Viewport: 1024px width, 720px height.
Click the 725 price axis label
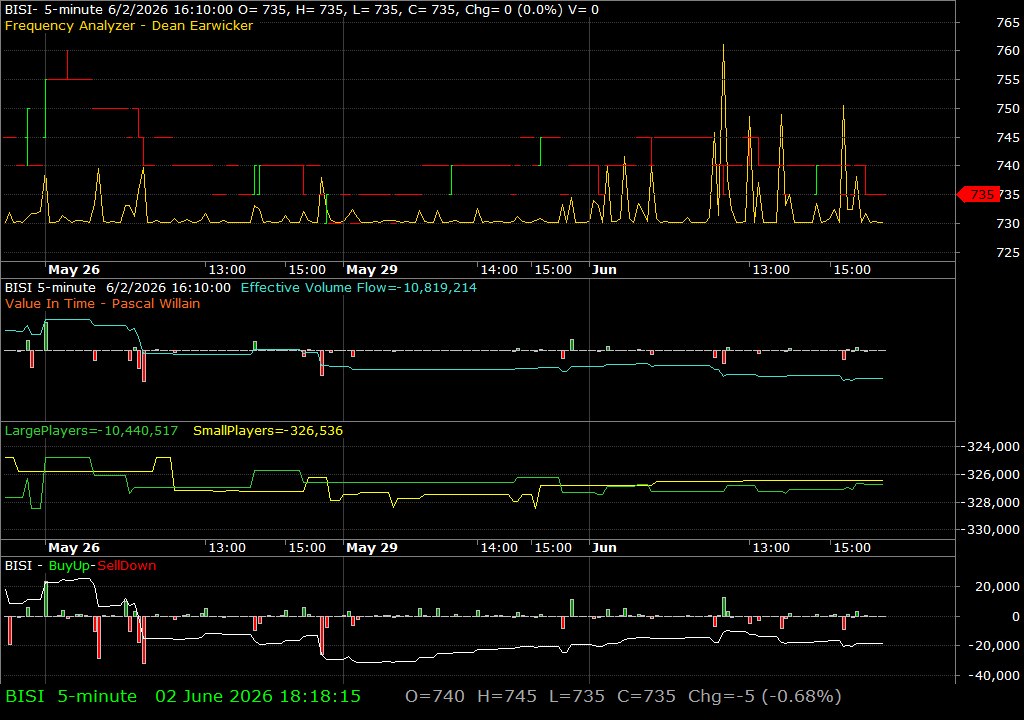[1008, 252]
